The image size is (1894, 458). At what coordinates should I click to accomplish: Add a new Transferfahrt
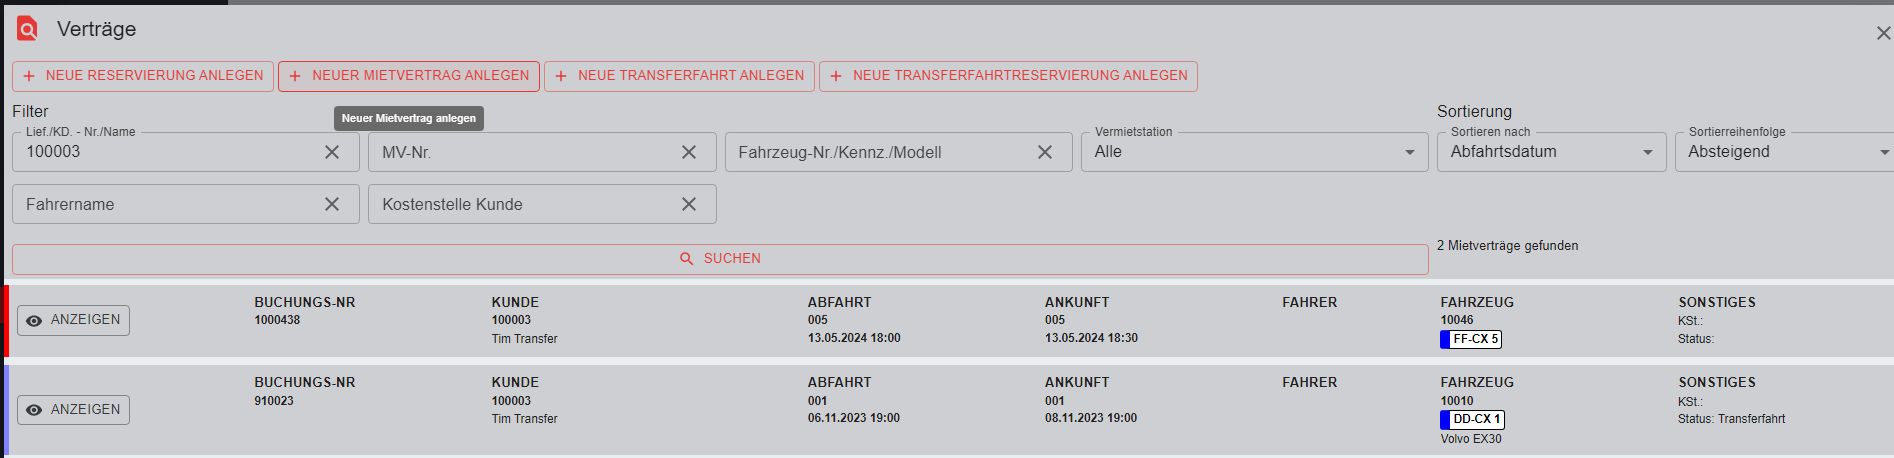tap(679, 76)
